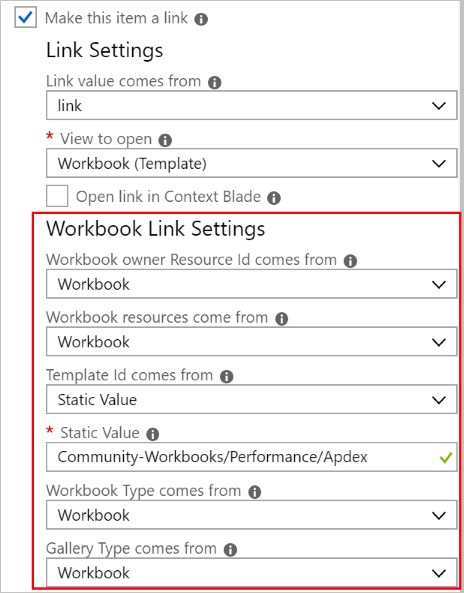The image size is (464, 593).
Task: Click info icon next to View to open
Action: pos(165,140)
